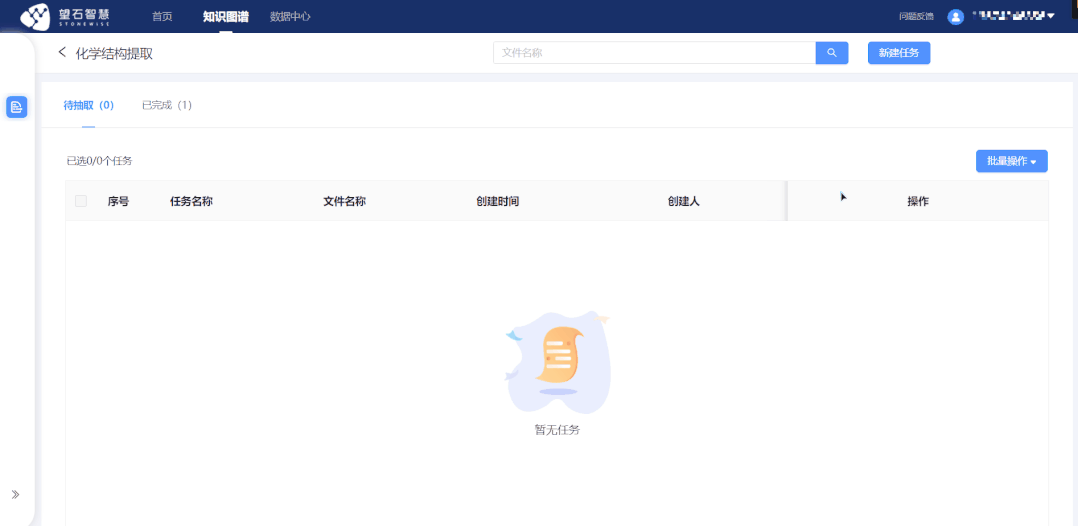This screenshot has width=1078, height=526.
Task: Open 知识图谱 in the top navigation
Action: click(x=225, y=17)
